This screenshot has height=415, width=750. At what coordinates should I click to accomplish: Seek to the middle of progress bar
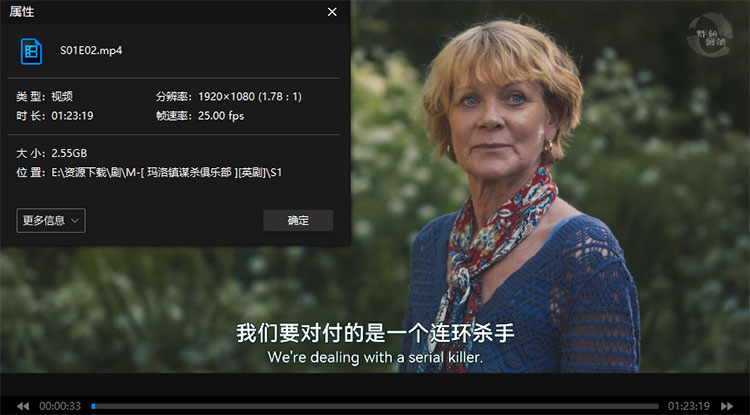tap(375, 406)
